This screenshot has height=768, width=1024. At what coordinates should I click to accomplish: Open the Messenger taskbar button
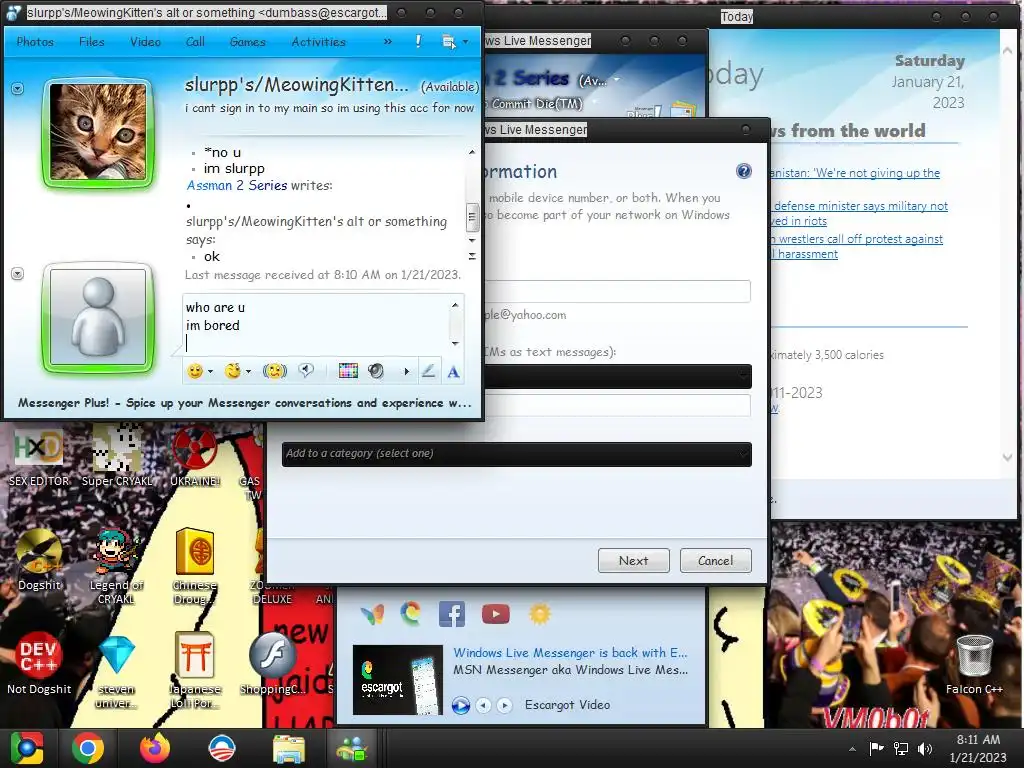point(353,748)
